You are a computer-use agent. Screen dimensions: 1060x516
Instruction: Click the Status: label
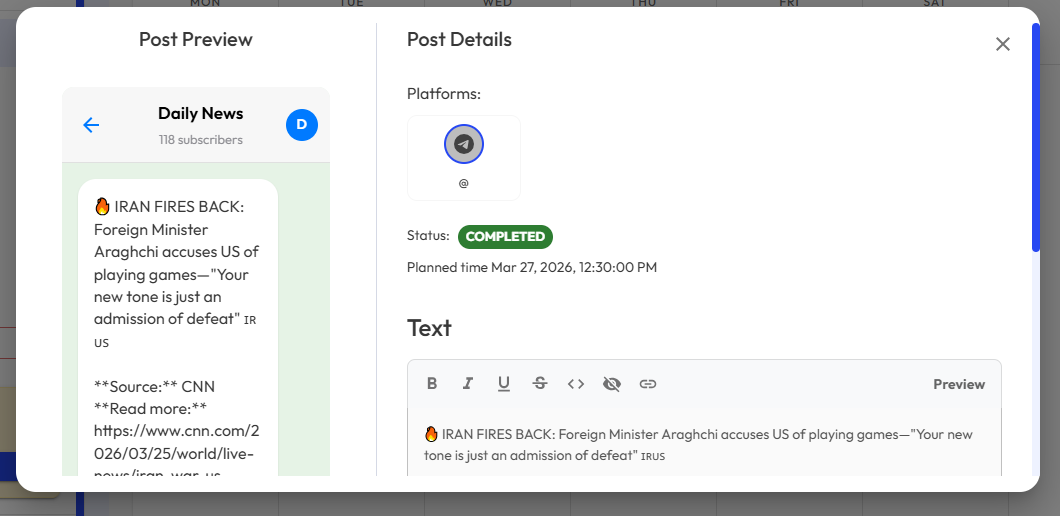tap(428, 236)
